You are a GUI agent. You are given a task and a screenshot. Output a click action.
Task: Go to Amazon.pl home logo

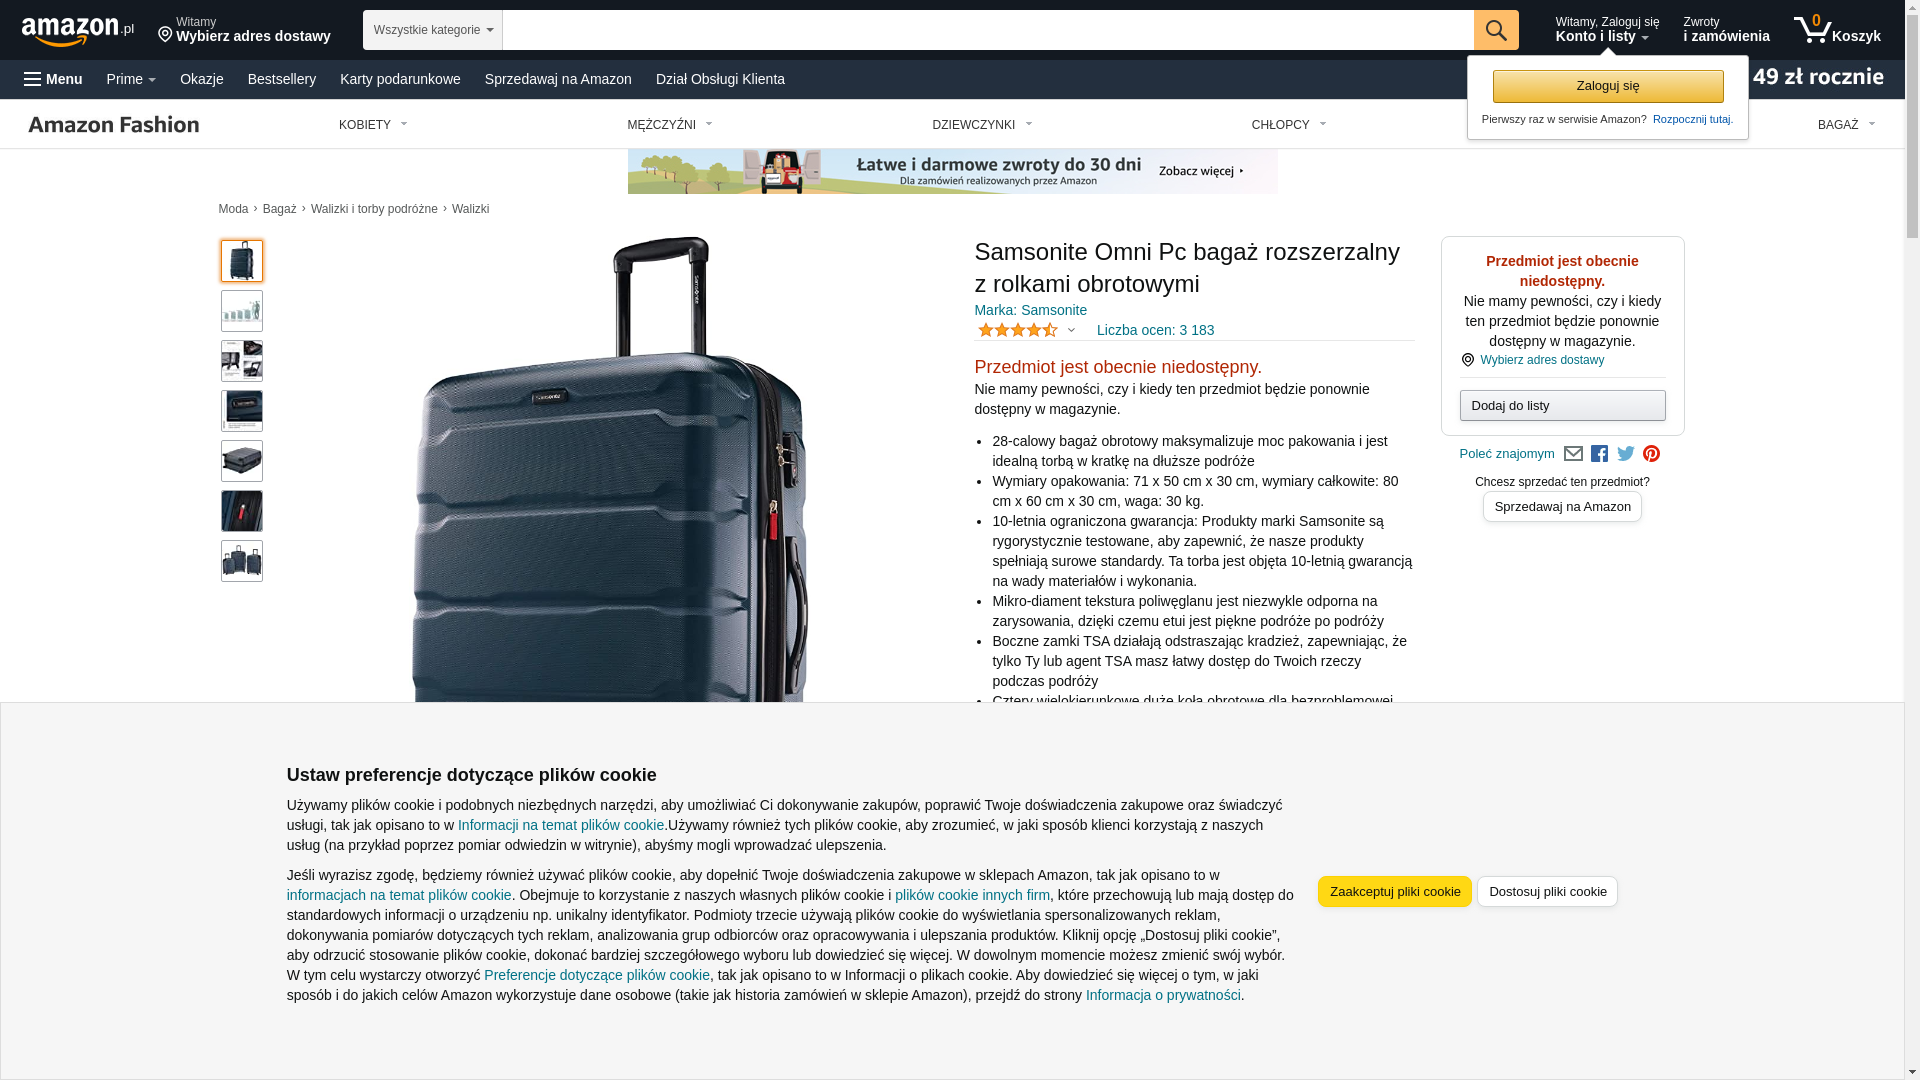[x=77, y=31]
